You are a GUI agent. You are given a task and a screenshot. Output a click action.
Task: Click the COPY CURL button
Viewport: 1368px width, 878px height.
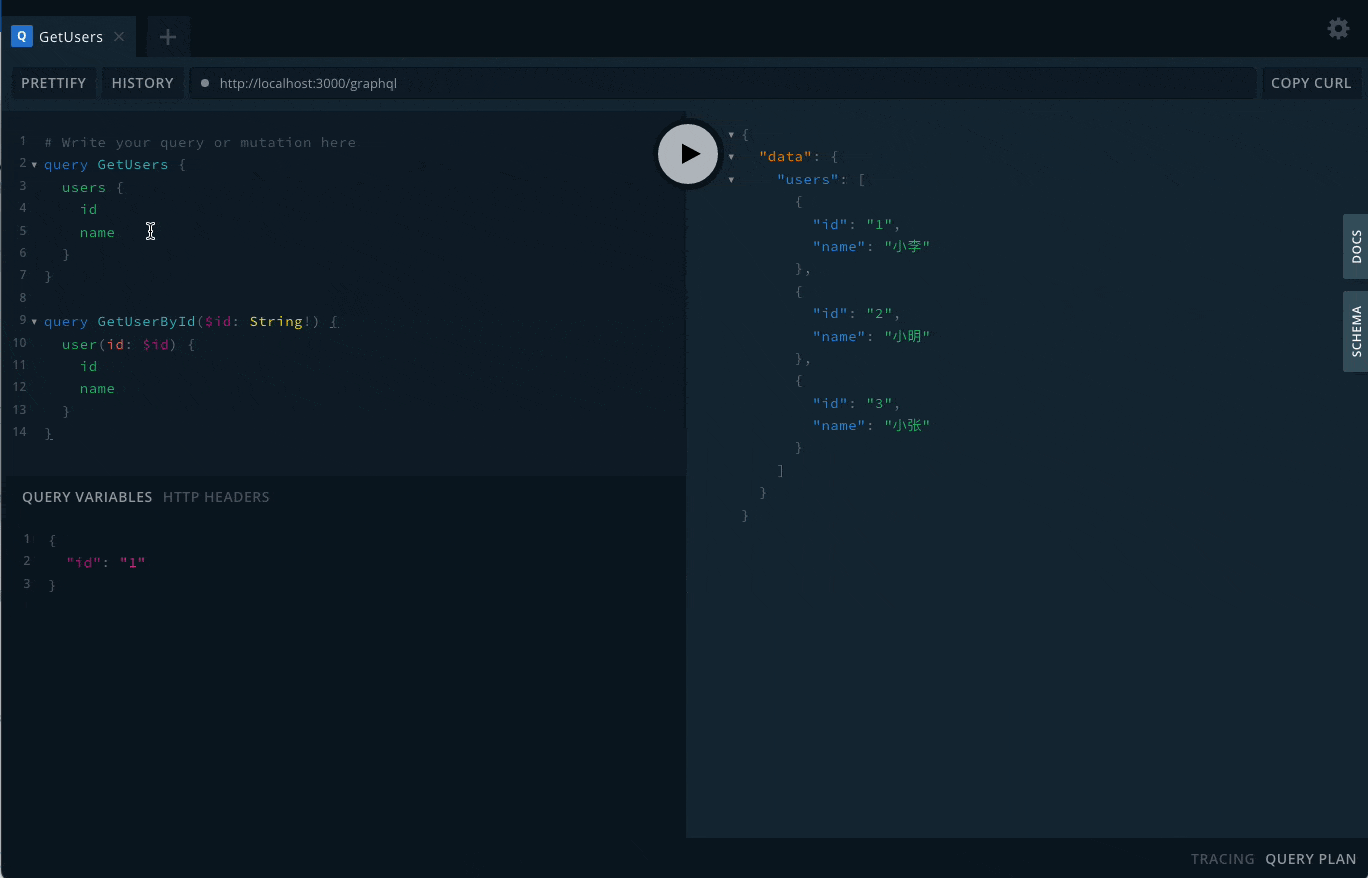point(1311,83)
